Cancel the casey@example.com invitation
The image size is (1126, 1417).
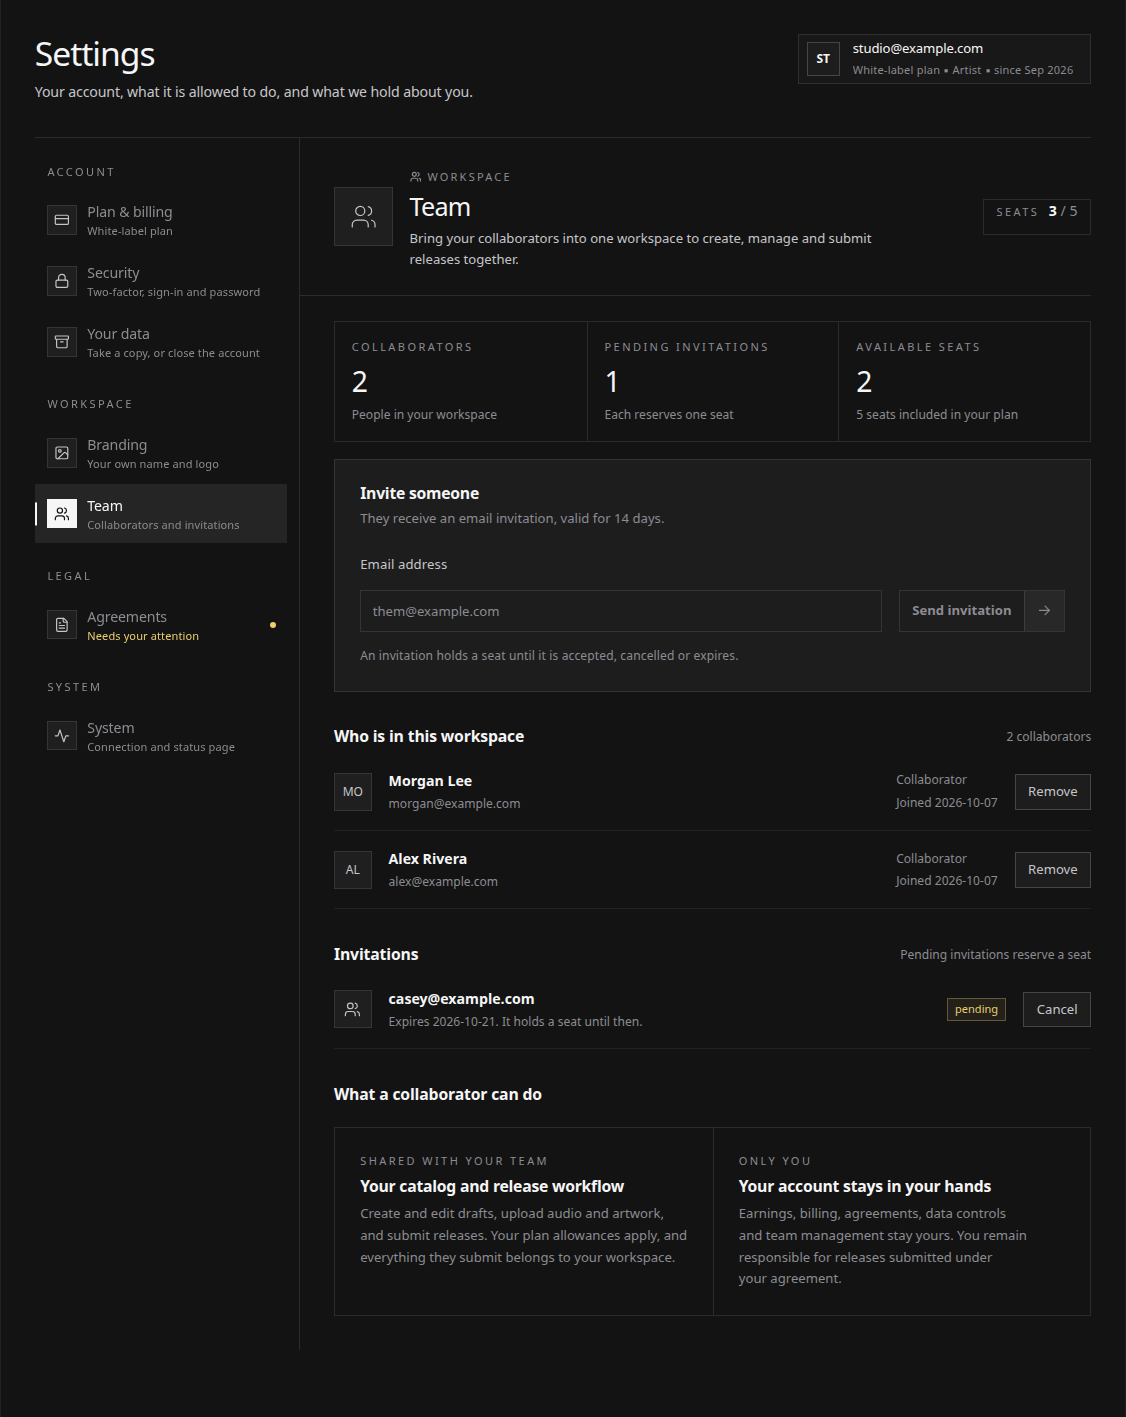click(x=1056, y=1010)
